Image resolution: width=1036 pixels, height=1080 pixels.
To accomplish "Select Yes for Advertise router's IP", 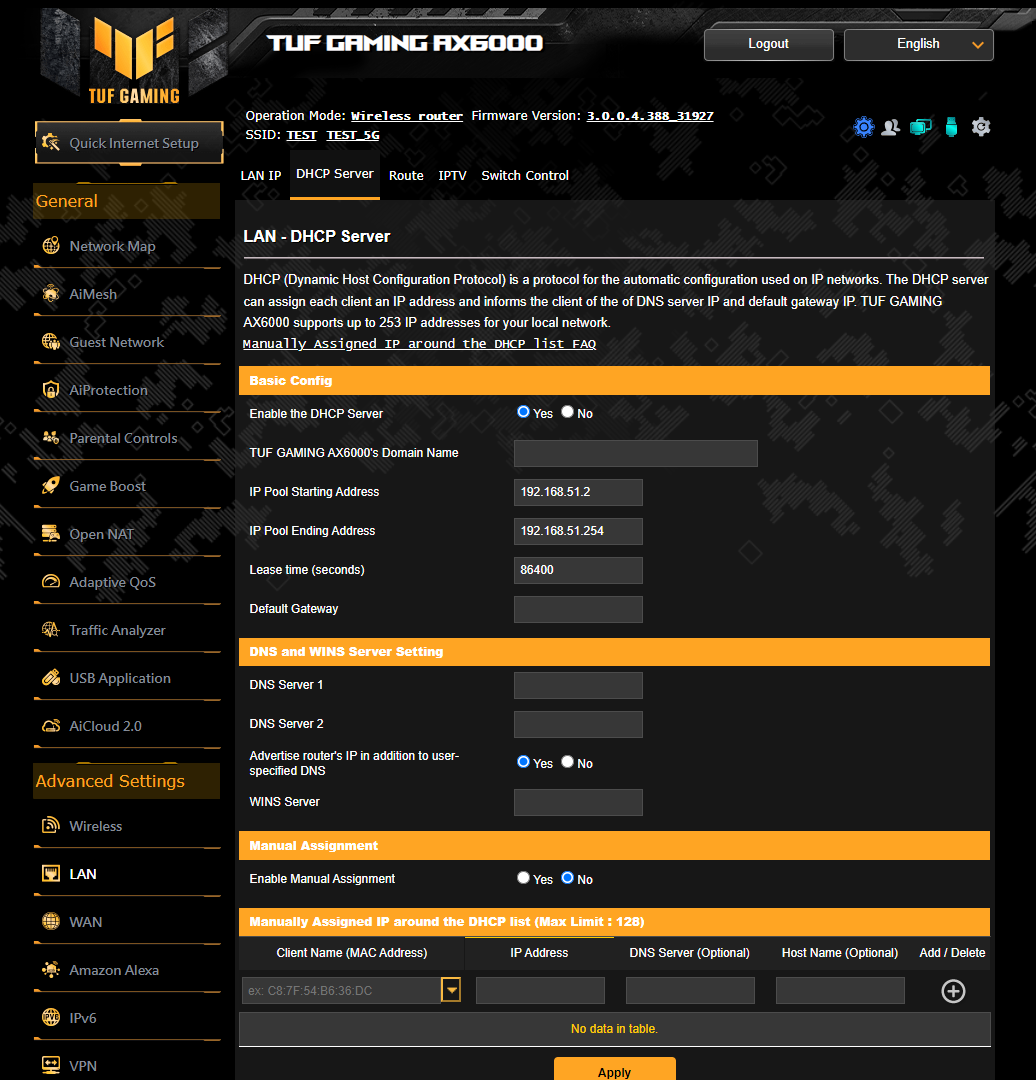I will (x=524, y=762).
